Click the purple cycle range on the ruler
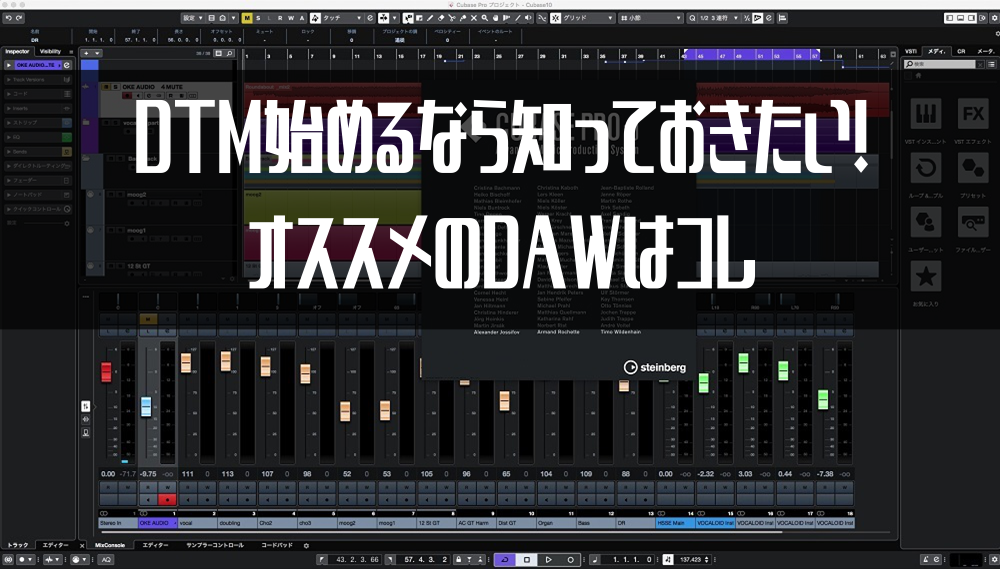The height and width of the screenshot is (570, 1001). (751, 55)
